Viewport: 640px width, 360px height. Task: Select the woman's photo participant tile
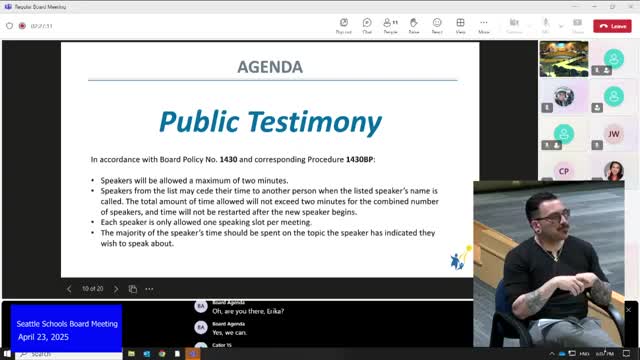click(x=613, y=171)
